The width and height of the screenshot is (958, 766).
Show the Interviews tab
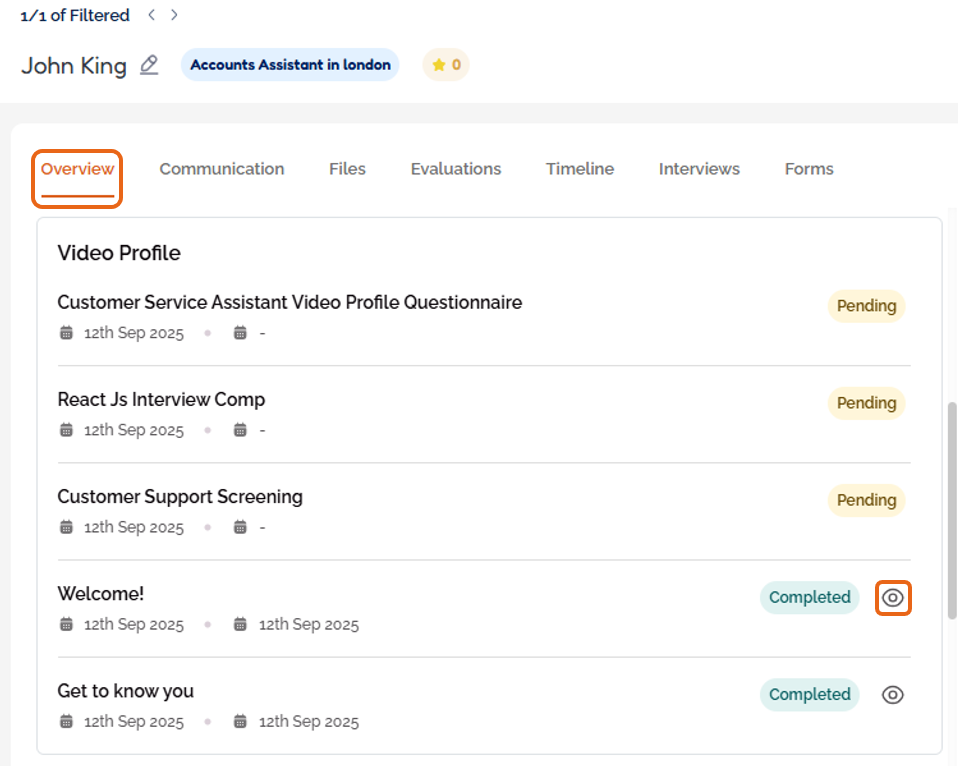coord(699,169)
